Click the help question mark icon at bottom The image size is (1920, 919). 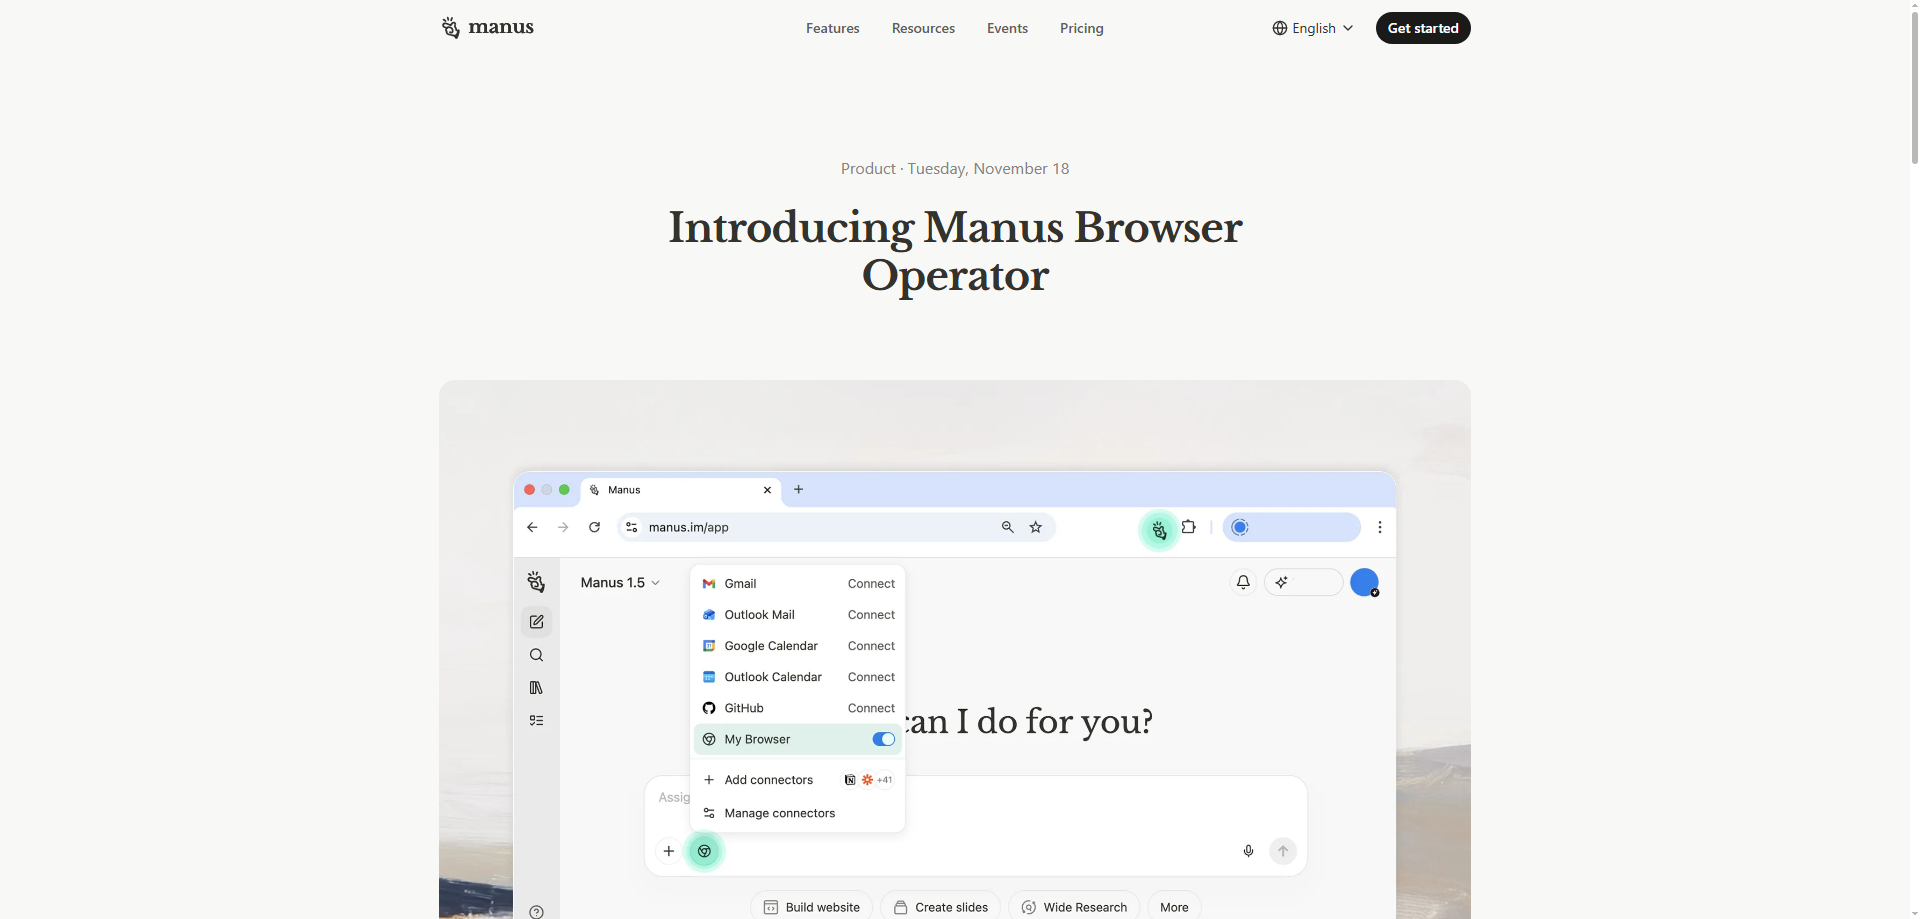pos(537,911)
